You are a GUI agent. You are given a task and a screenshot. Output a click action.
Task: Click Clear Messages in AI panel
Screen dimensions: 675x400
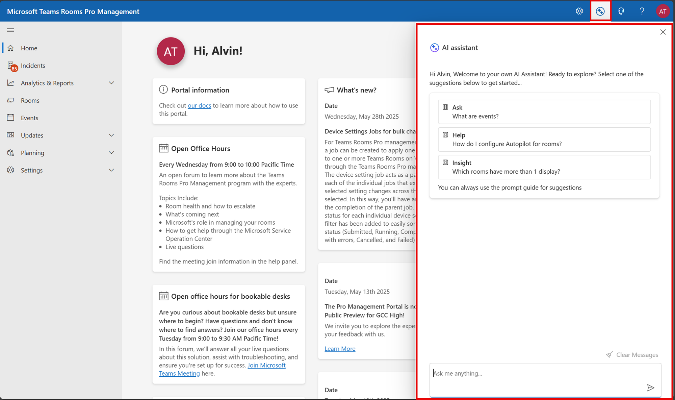pos(632,355)
